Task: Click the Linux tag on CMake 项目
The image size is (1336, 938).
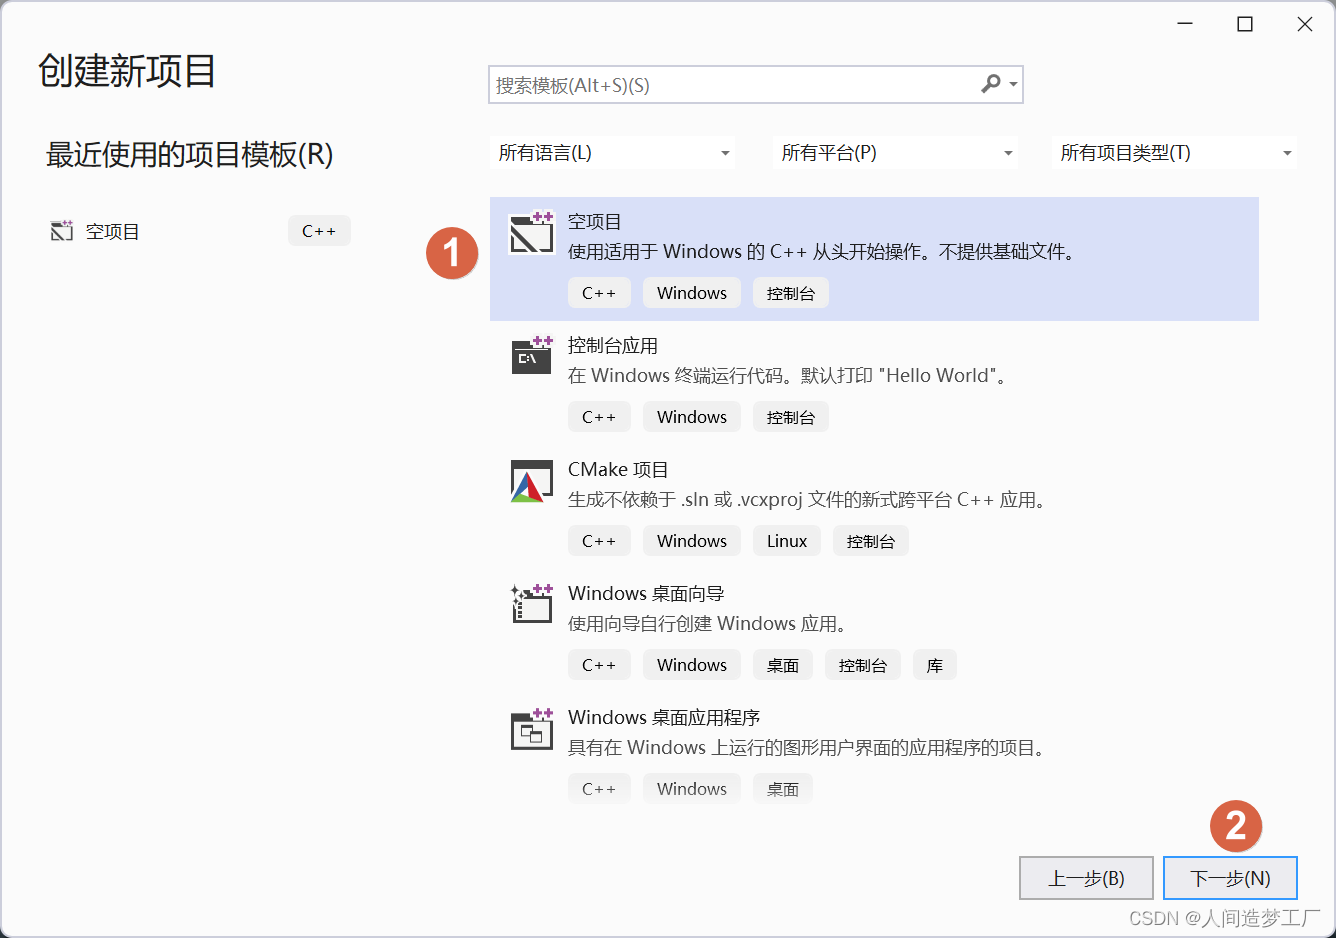Action: (787, 540)
